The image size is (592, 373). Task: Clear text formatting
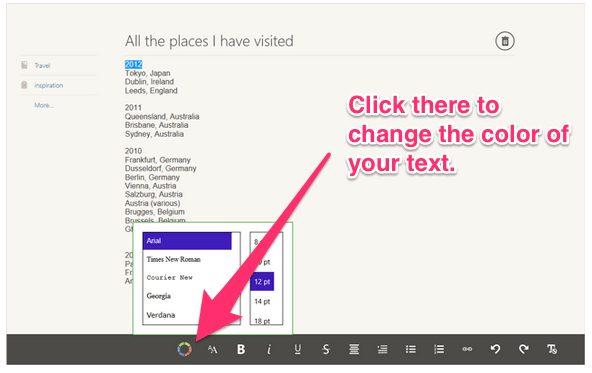pyautogui.click(x=552, y=349)
